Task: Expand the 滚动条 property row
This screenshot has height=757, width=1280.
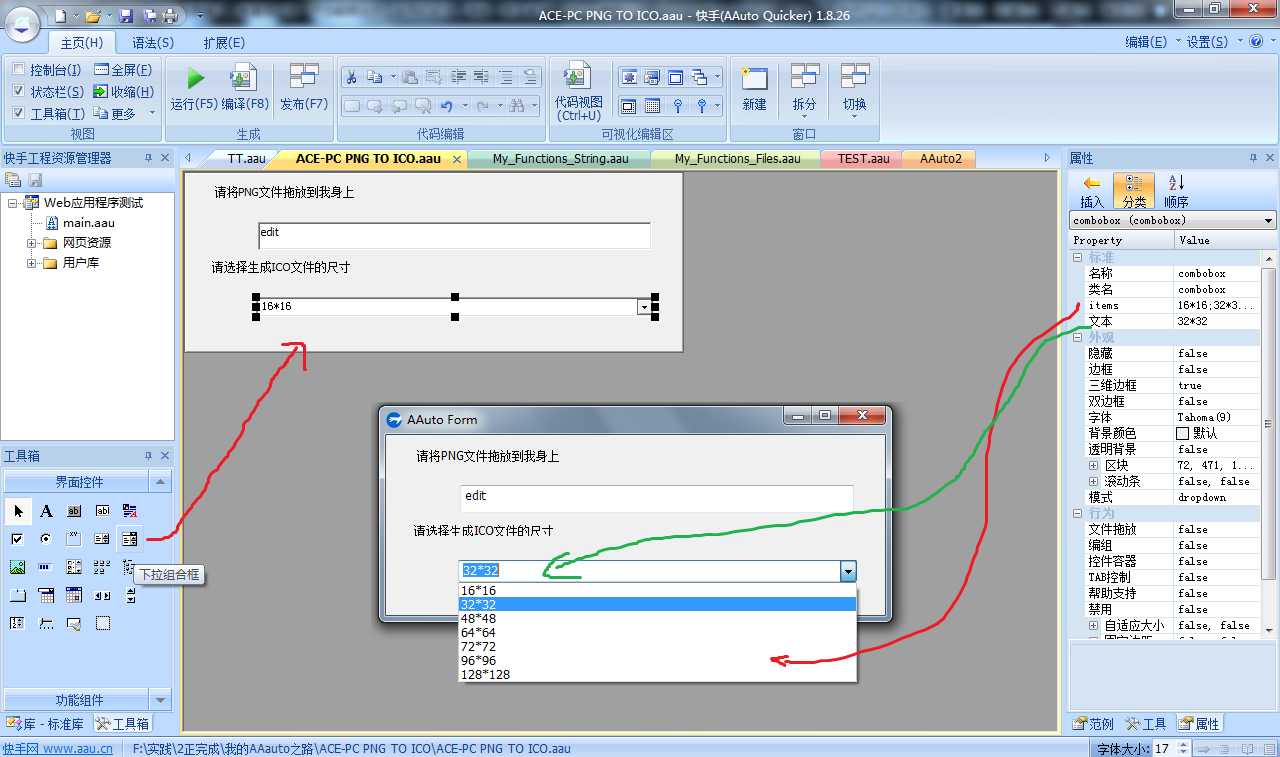Action: (x=1093, y=481)
